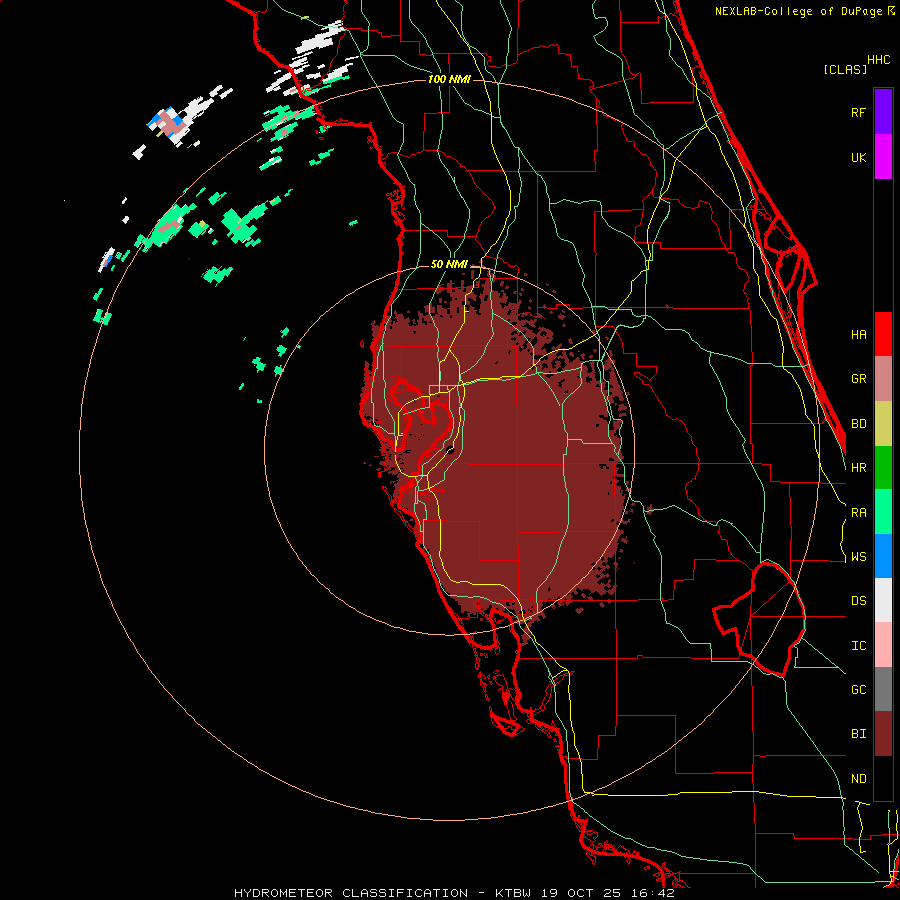Screen dimensions: 900x900
Task: Click the WS legend label
Action: point(858,557)
